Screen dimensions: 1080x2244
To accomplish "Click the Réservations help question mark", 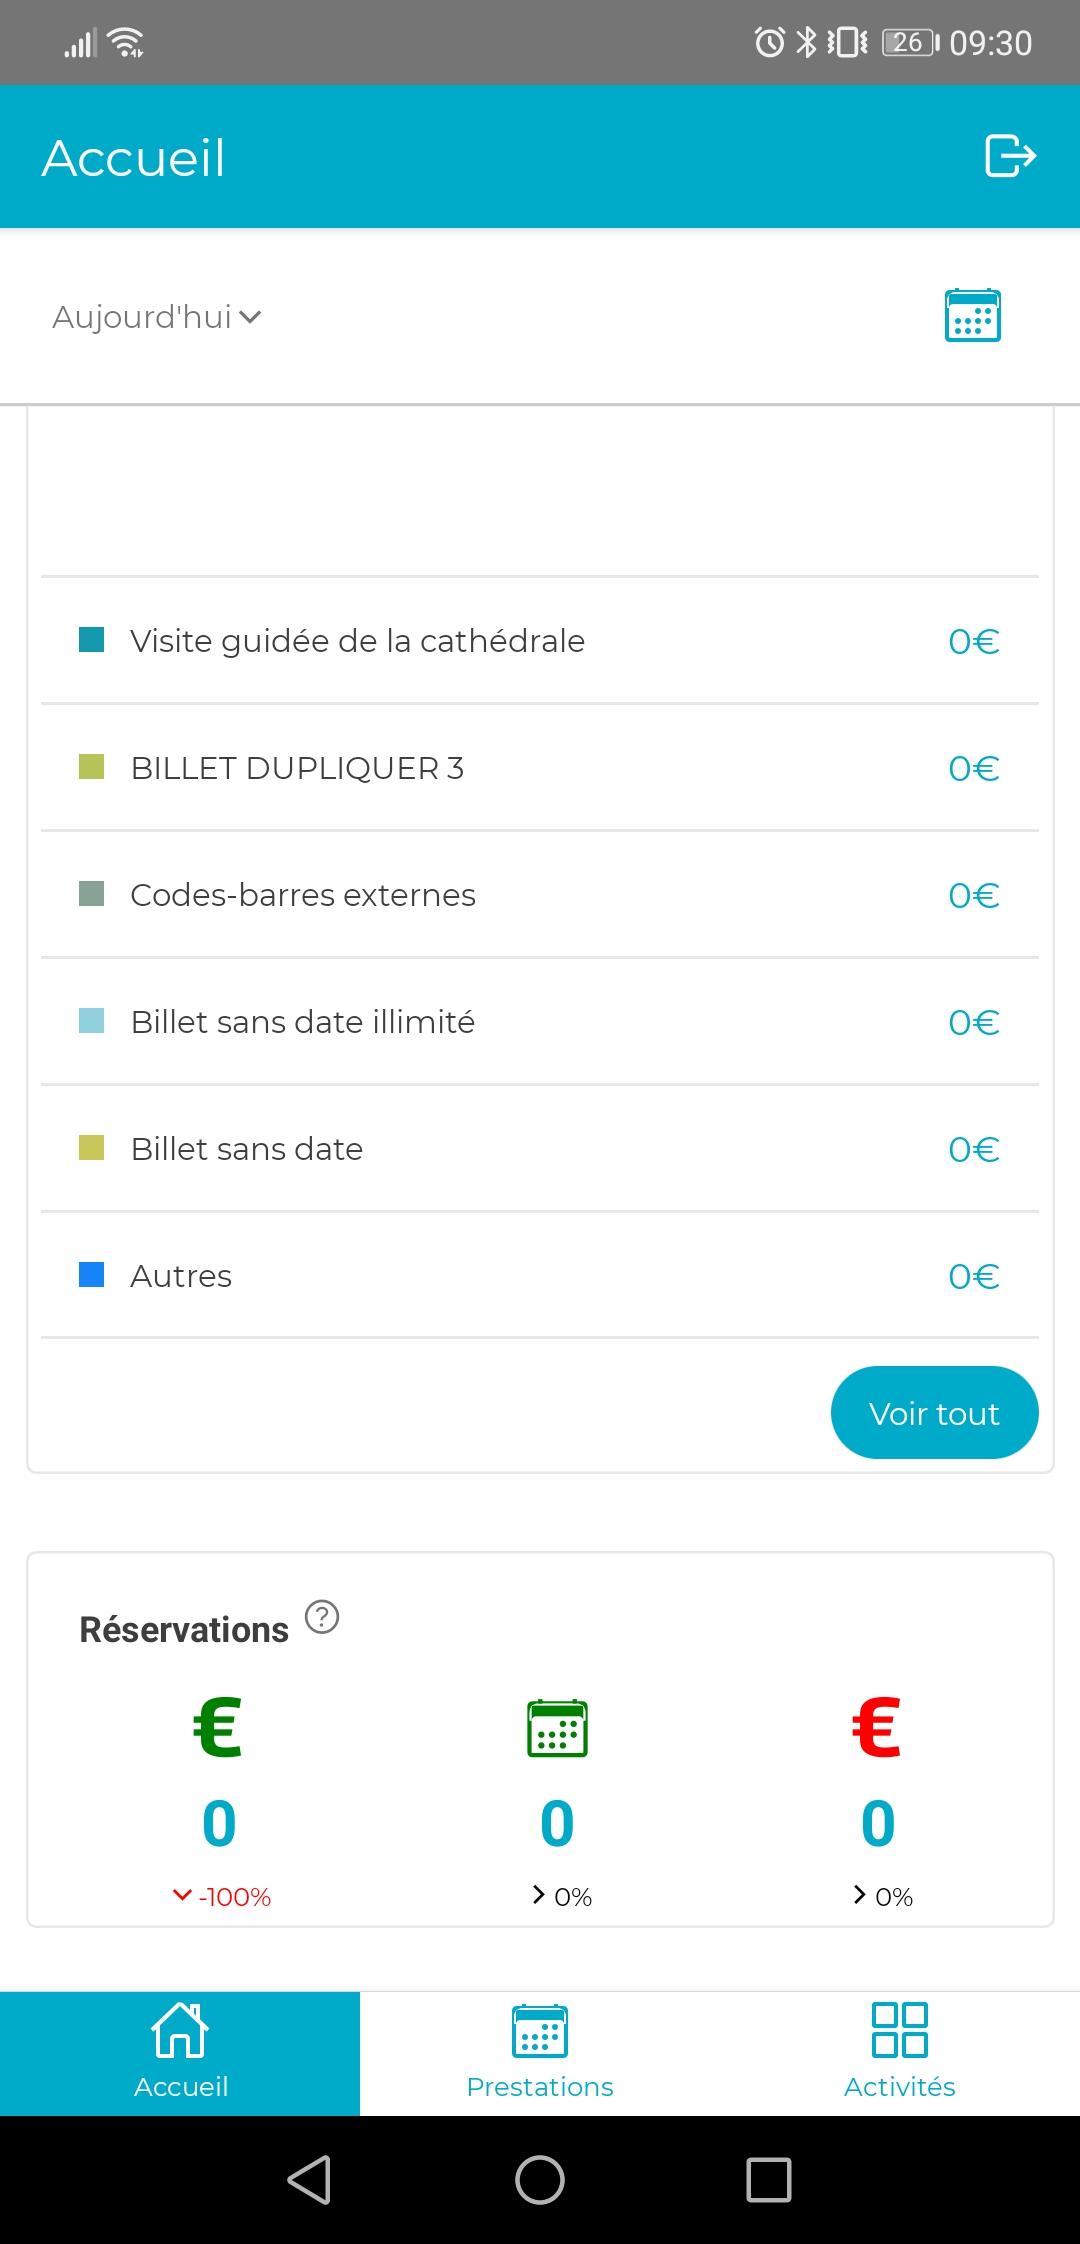I will (322, 1617).
